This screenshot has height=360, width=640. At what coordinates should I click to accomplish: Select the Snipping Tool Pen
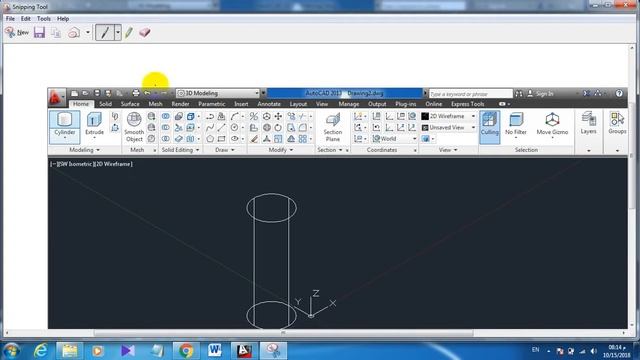pos(105,33)
